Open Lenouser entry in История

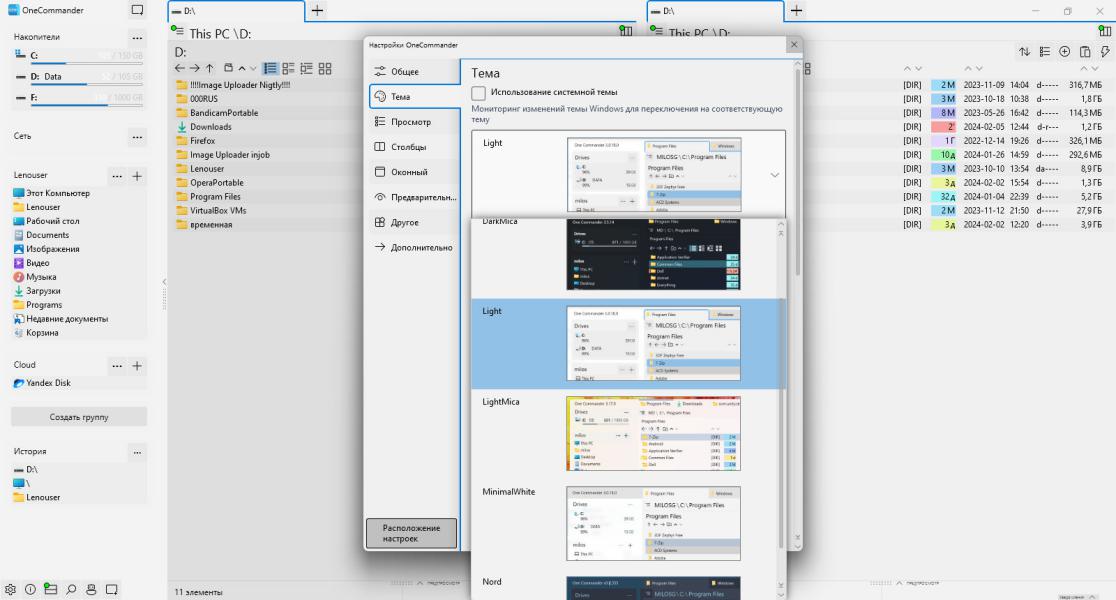(37, 498)
